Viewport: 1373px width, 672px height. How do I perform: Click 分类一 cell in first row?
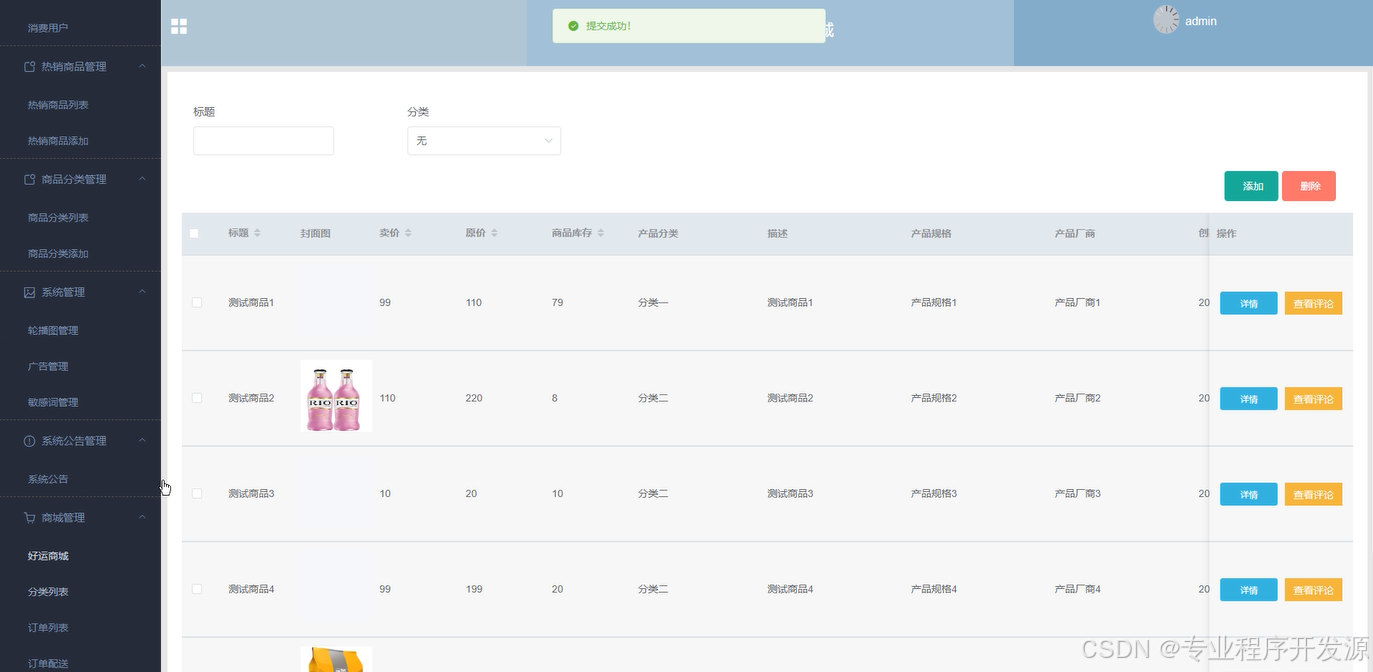(653, 302)
